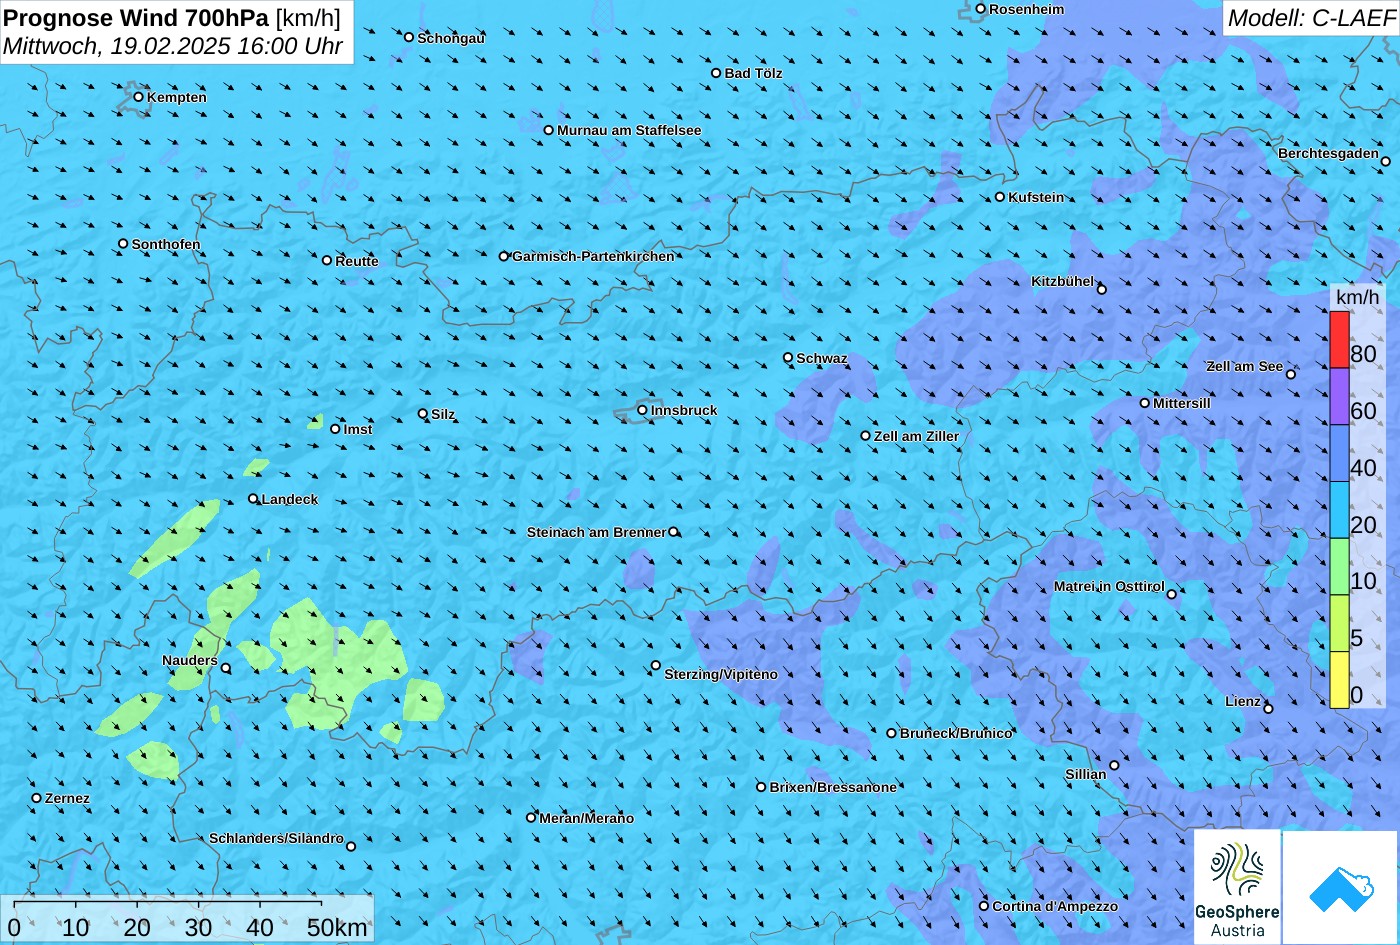
Task: Click the cyan 20 km/h legend color
Action: click(1339, 510)
